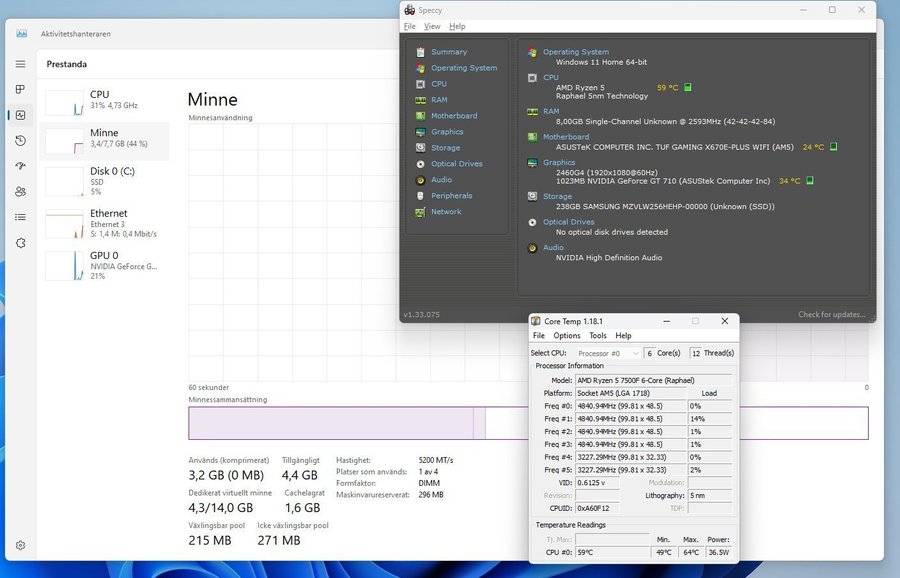This screenshot has height=578, width=900.
Task: Click the motherboard temperature icon beside 24 °C
Action: click(x=833, y=147)
